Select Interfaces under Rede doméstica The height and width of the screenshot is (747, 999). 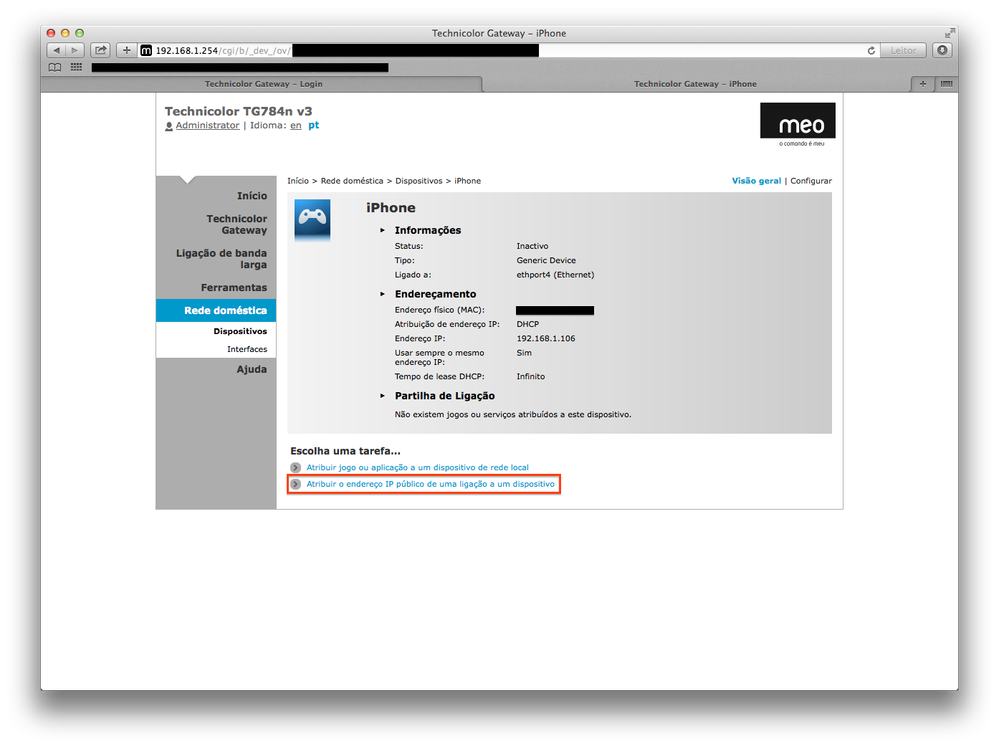[x=246, y=350]
